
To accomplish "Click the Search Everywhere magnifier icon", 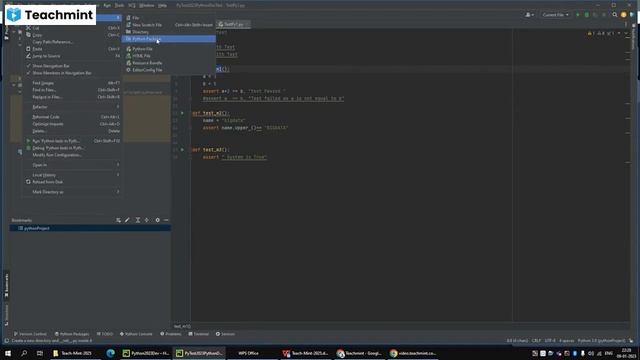I will coord(615,15).
